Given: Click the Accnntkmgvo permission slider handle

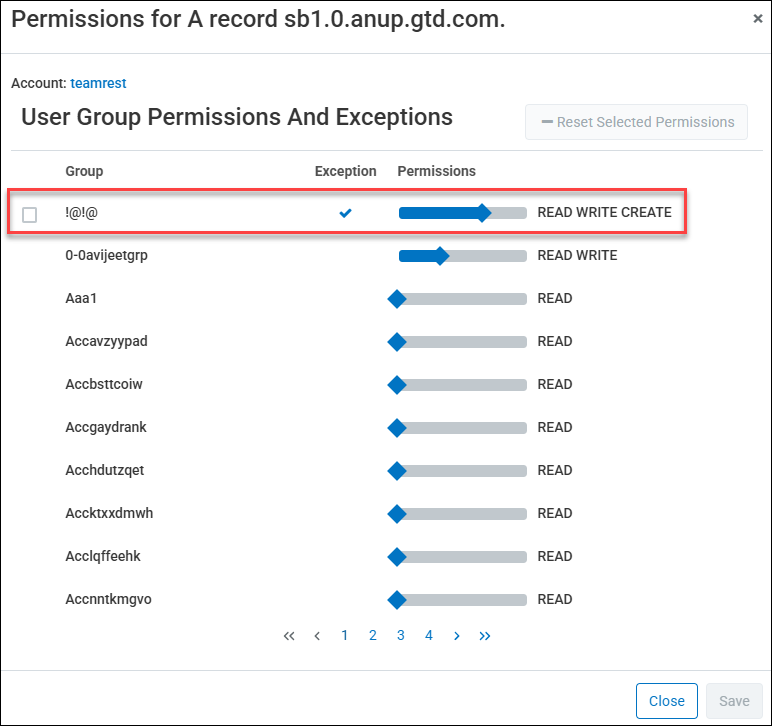Looking at the screenshot, I should click(x=397, y=600).
